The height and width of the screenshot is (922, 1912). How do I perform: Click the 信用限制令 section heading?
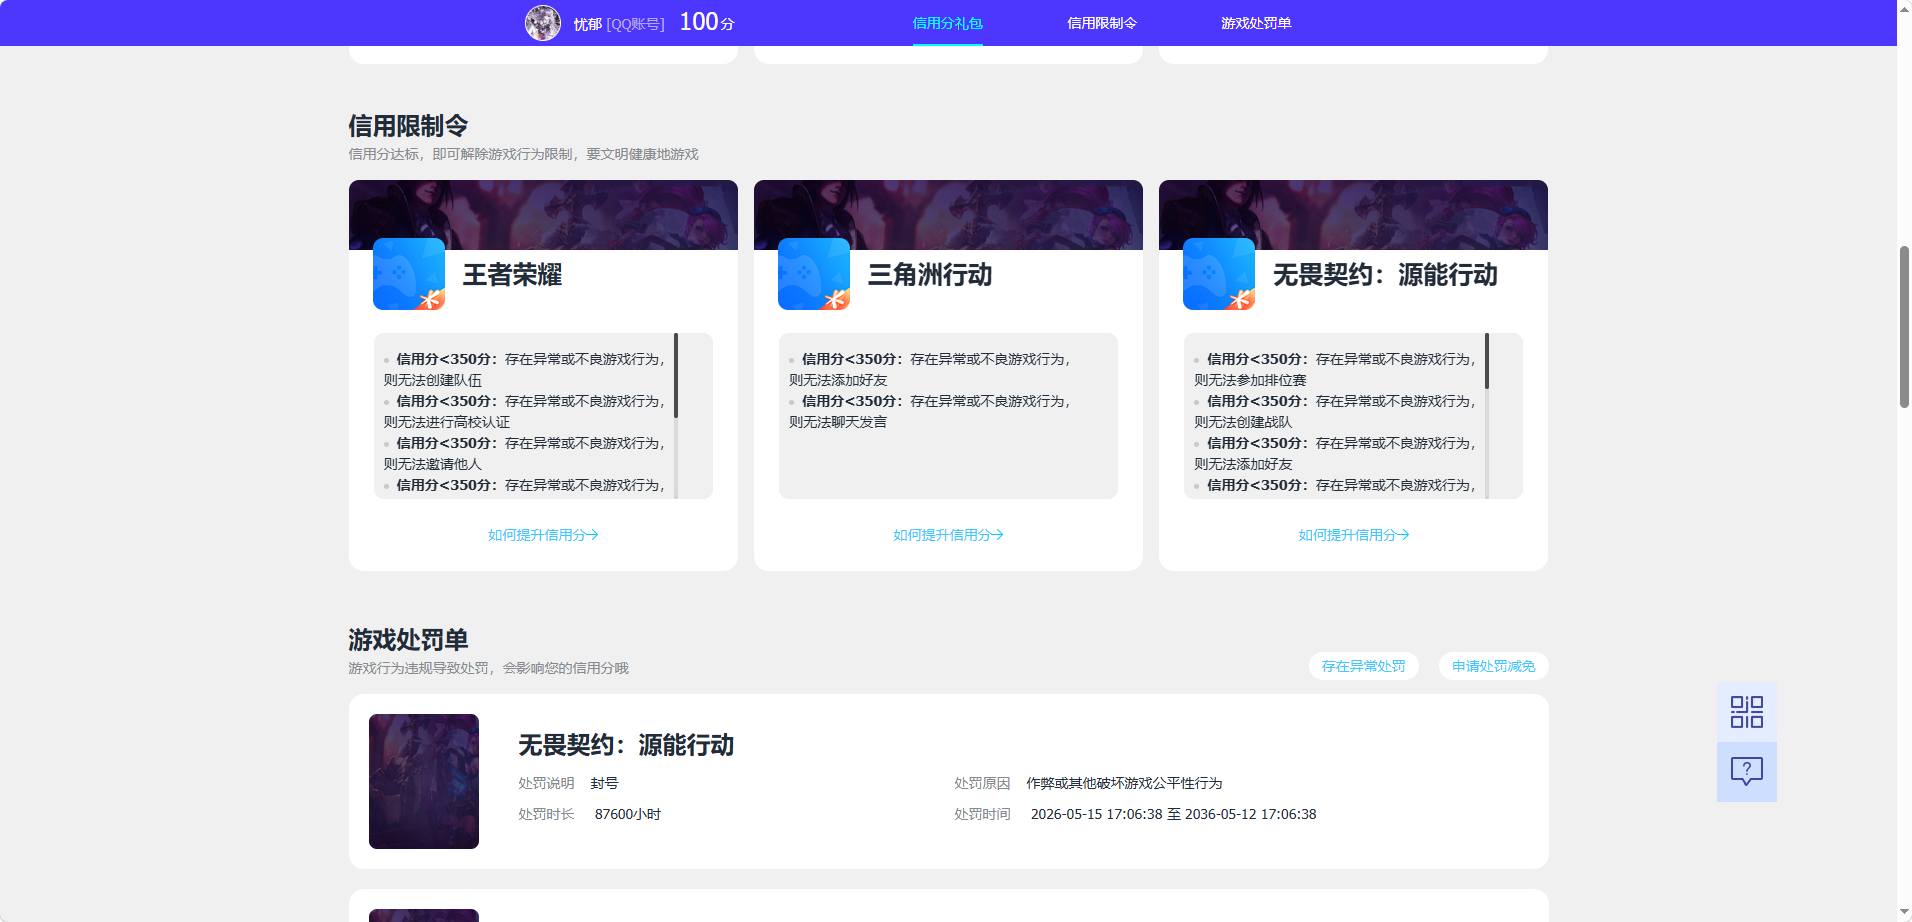click(x=408, y=126)
